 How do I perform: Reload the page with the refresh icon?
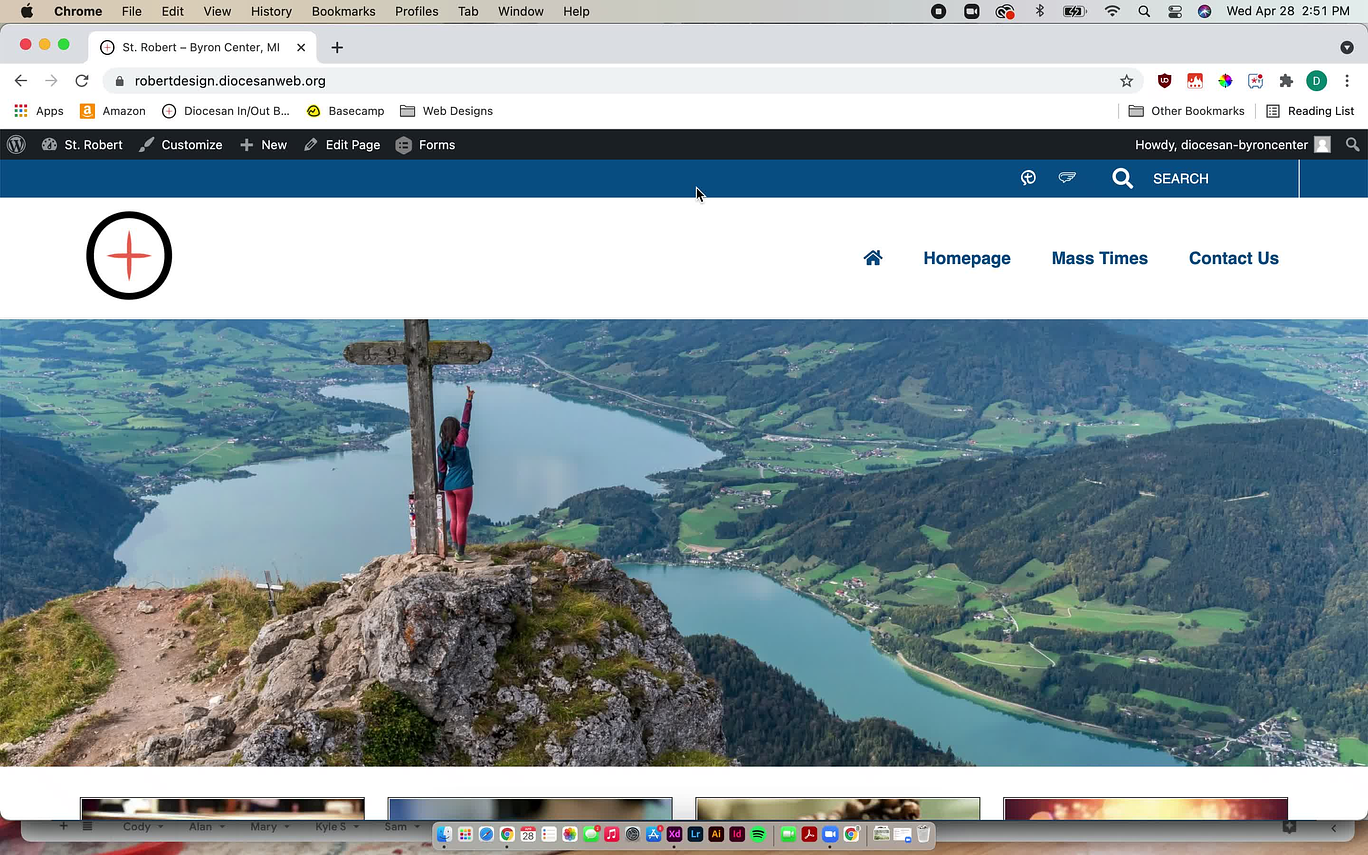coord(82,81)
